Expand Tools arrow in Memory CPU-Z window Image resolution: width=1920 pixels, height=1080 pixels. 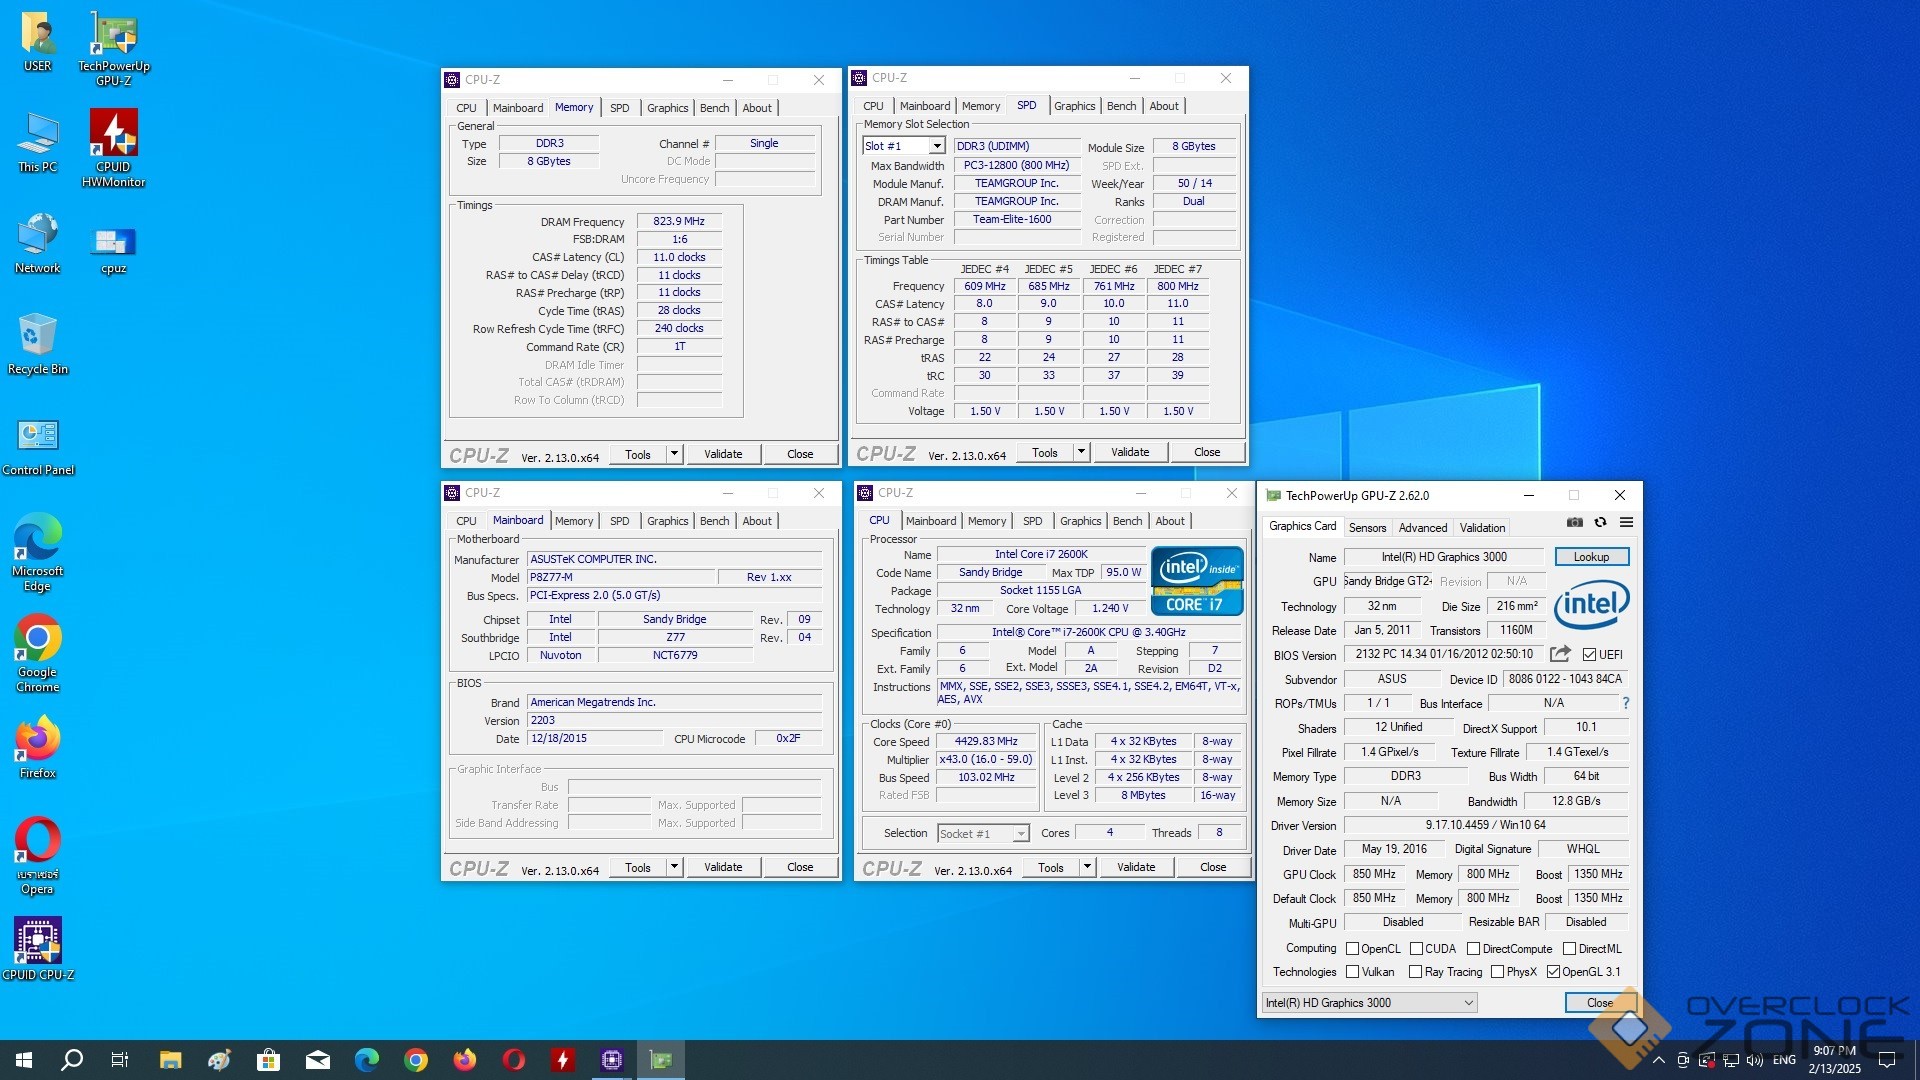click(674, 454)
